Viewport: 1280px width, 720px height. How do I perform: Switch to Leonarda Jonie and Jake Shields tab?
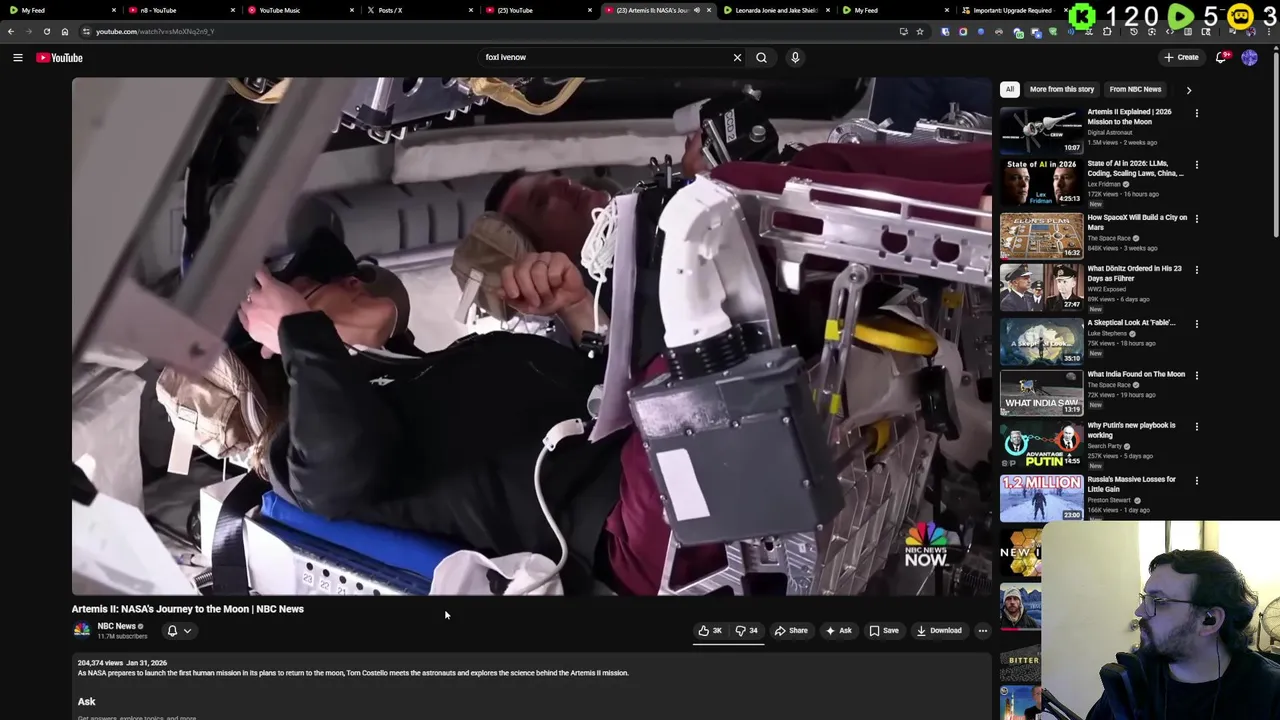click(x=775, y=10)
